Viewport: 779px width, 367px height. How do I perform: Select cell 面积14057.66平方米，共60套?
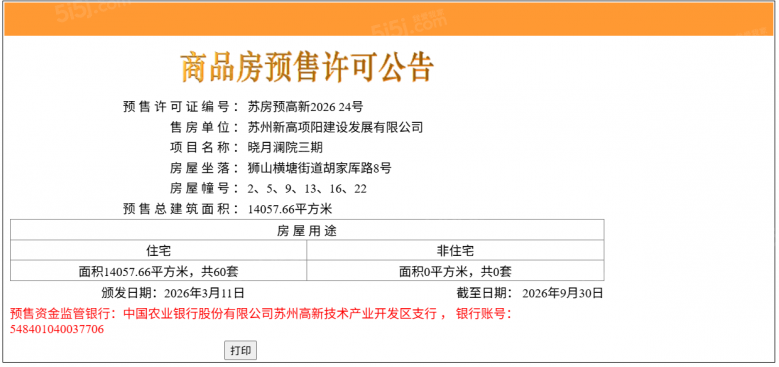(x=158, y=271)
